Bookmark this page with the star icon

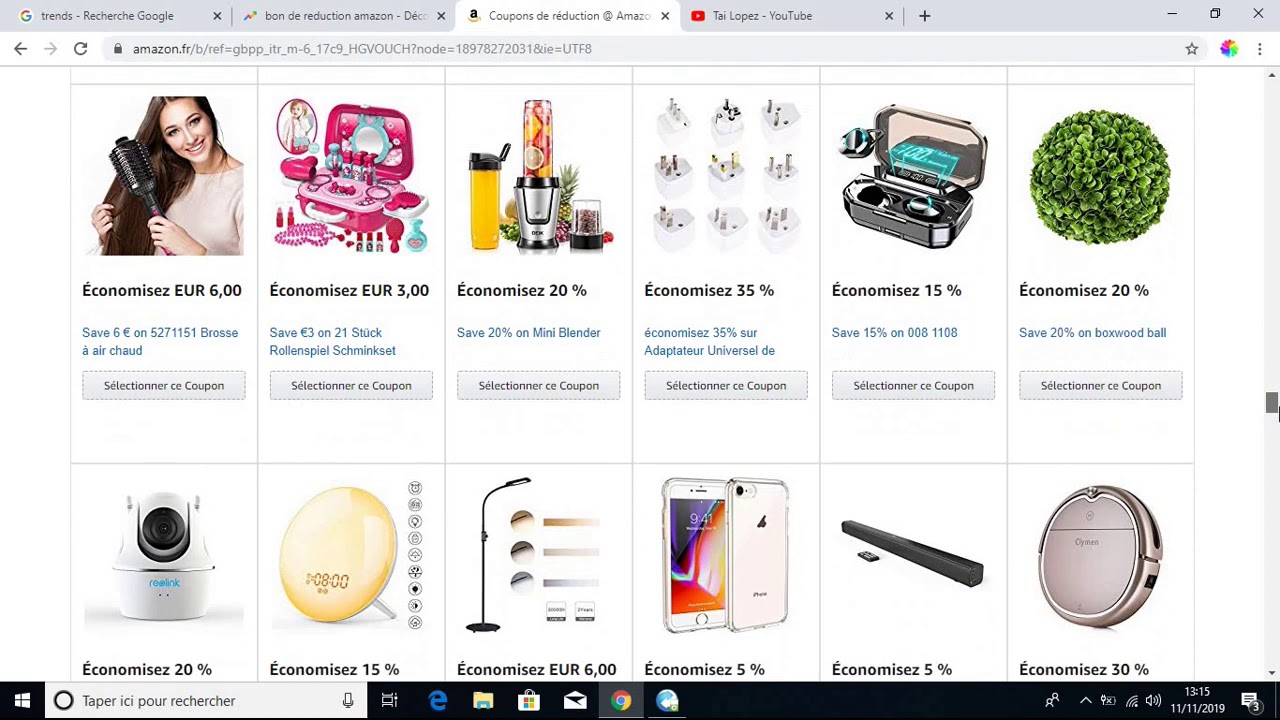[1191, 48]
